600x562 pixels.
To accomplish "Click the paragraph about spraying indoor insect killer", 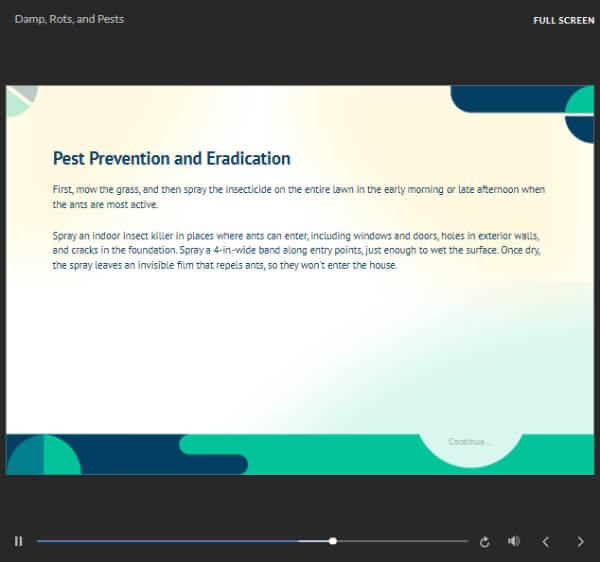I will 300,250.
